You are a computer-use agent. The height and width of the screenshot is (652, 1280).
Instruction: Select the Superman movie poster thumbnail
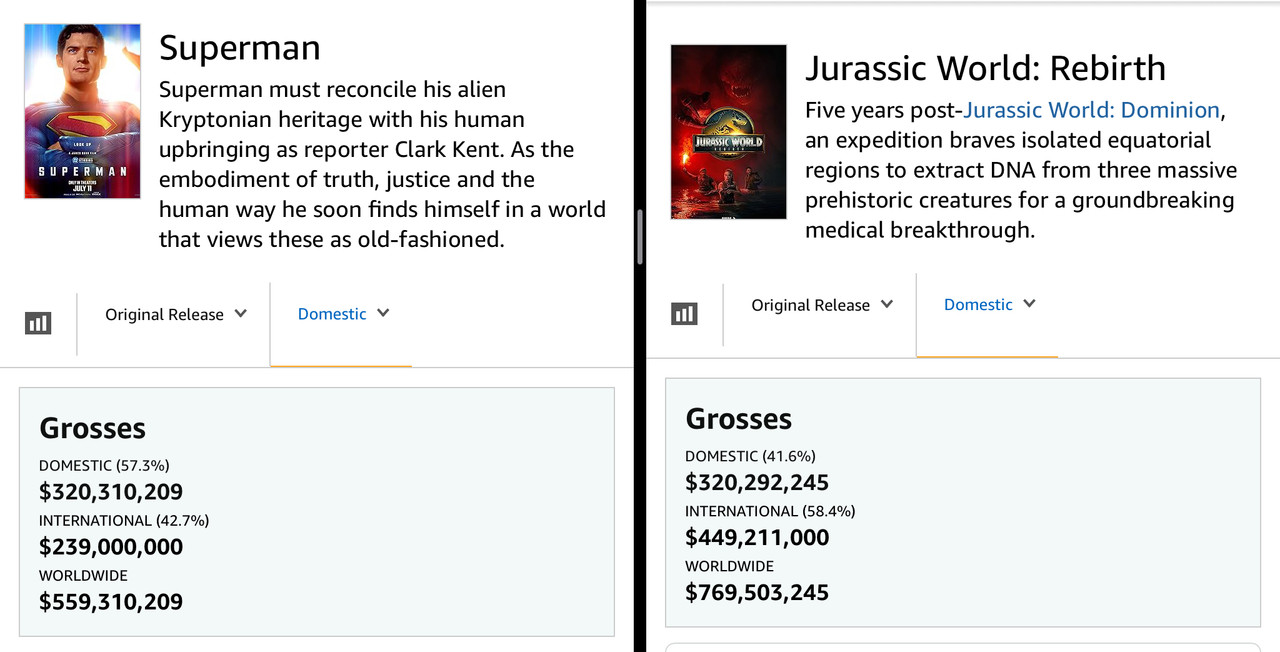tap(82, 111)
